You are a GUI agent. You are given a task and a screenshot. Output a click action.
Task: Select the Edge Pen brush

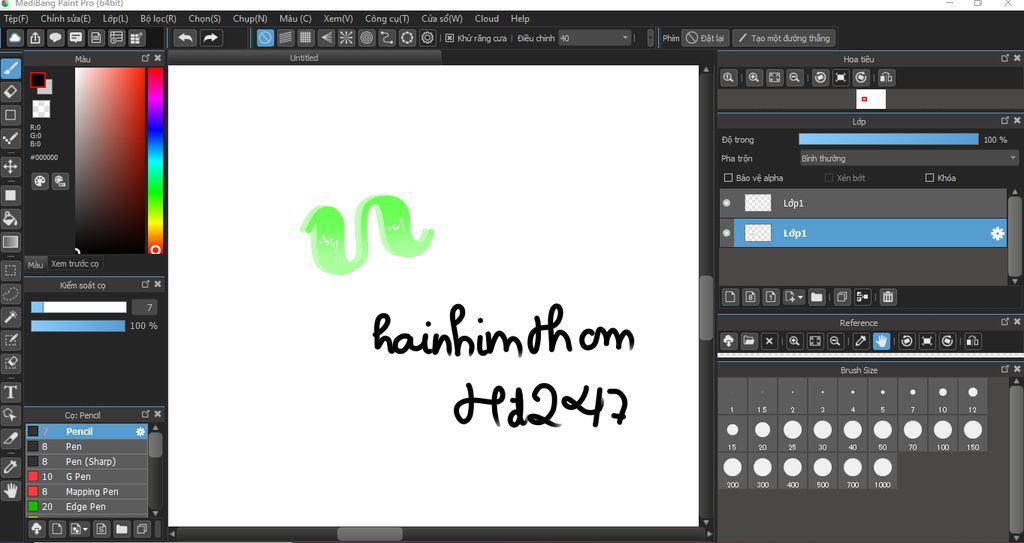click(87, 506)
